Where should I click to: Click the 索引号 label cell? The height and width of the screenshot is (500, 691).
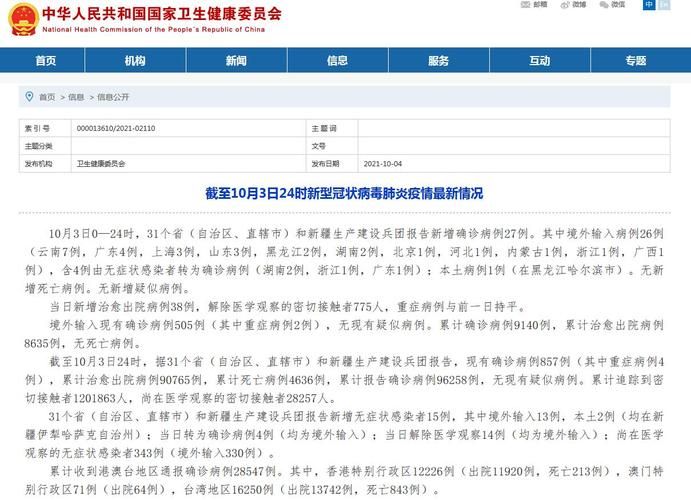pyautogui.click(x=45, y=128)
